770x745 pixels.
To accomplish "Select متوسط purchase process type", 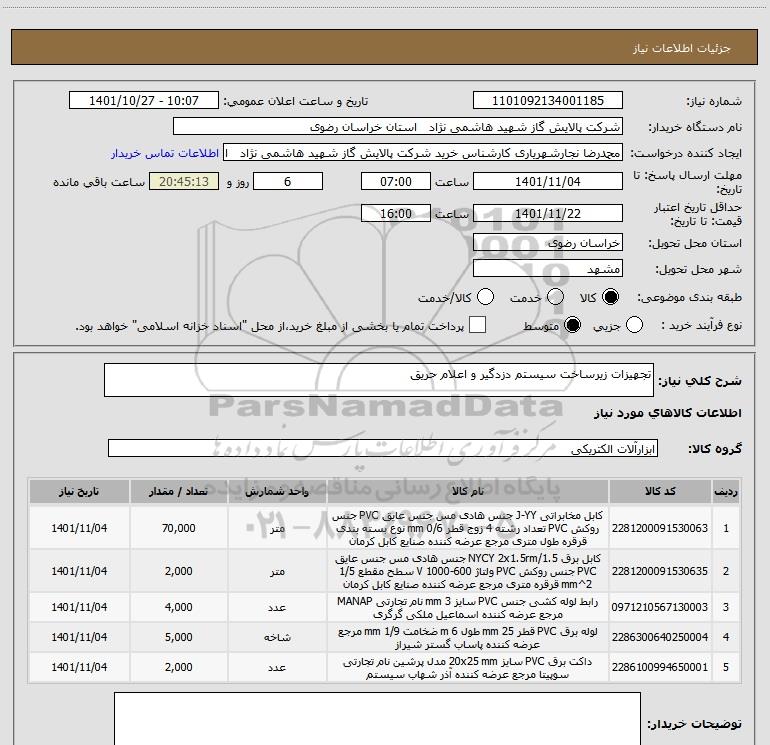I will 574,325.
